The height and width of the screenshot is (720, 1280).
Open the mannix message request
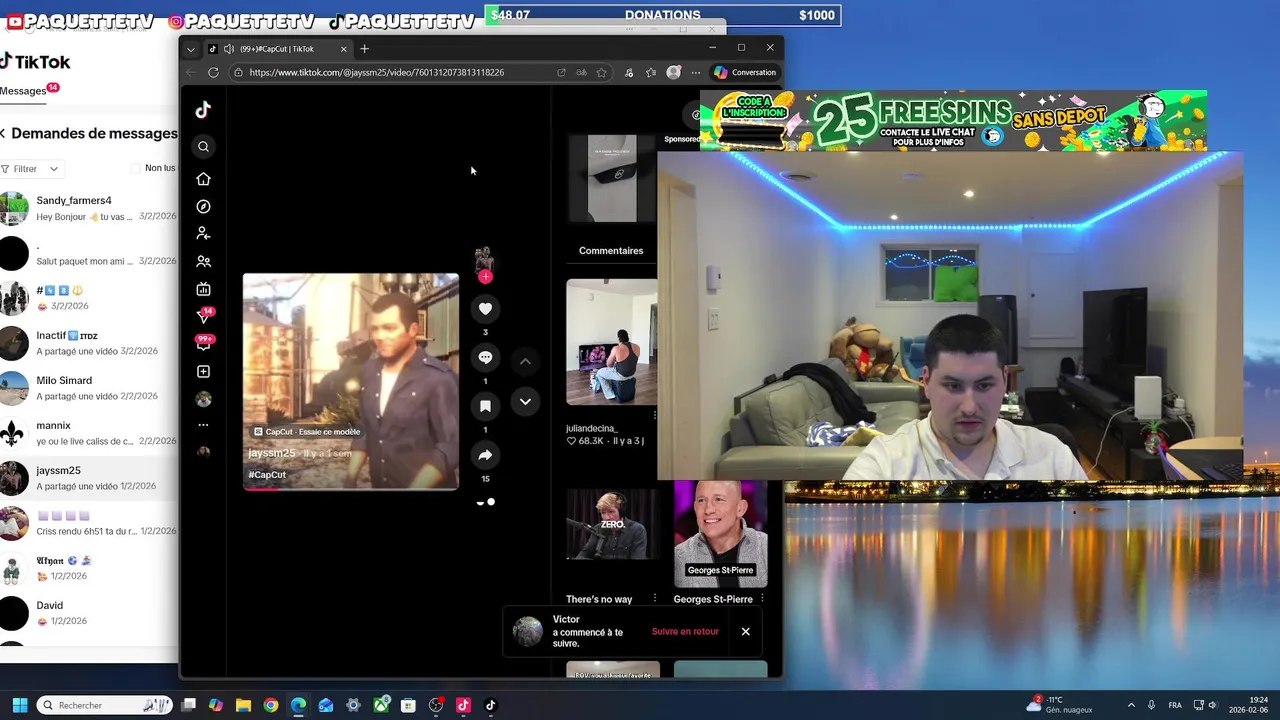click(89, 433)
